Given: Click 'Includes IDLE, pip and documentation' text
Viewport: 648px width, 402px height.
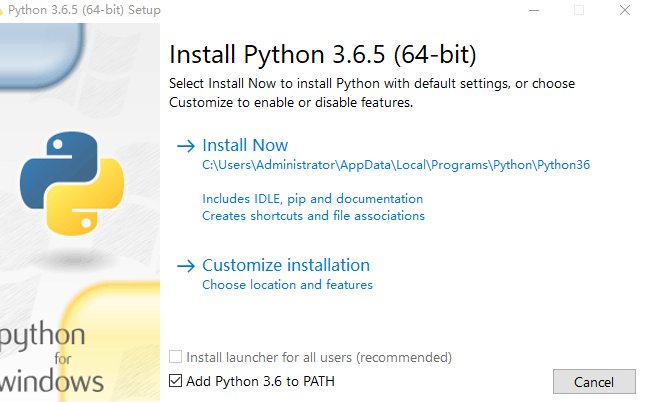Looking at the screenshot, I should [x=312, y=199].
